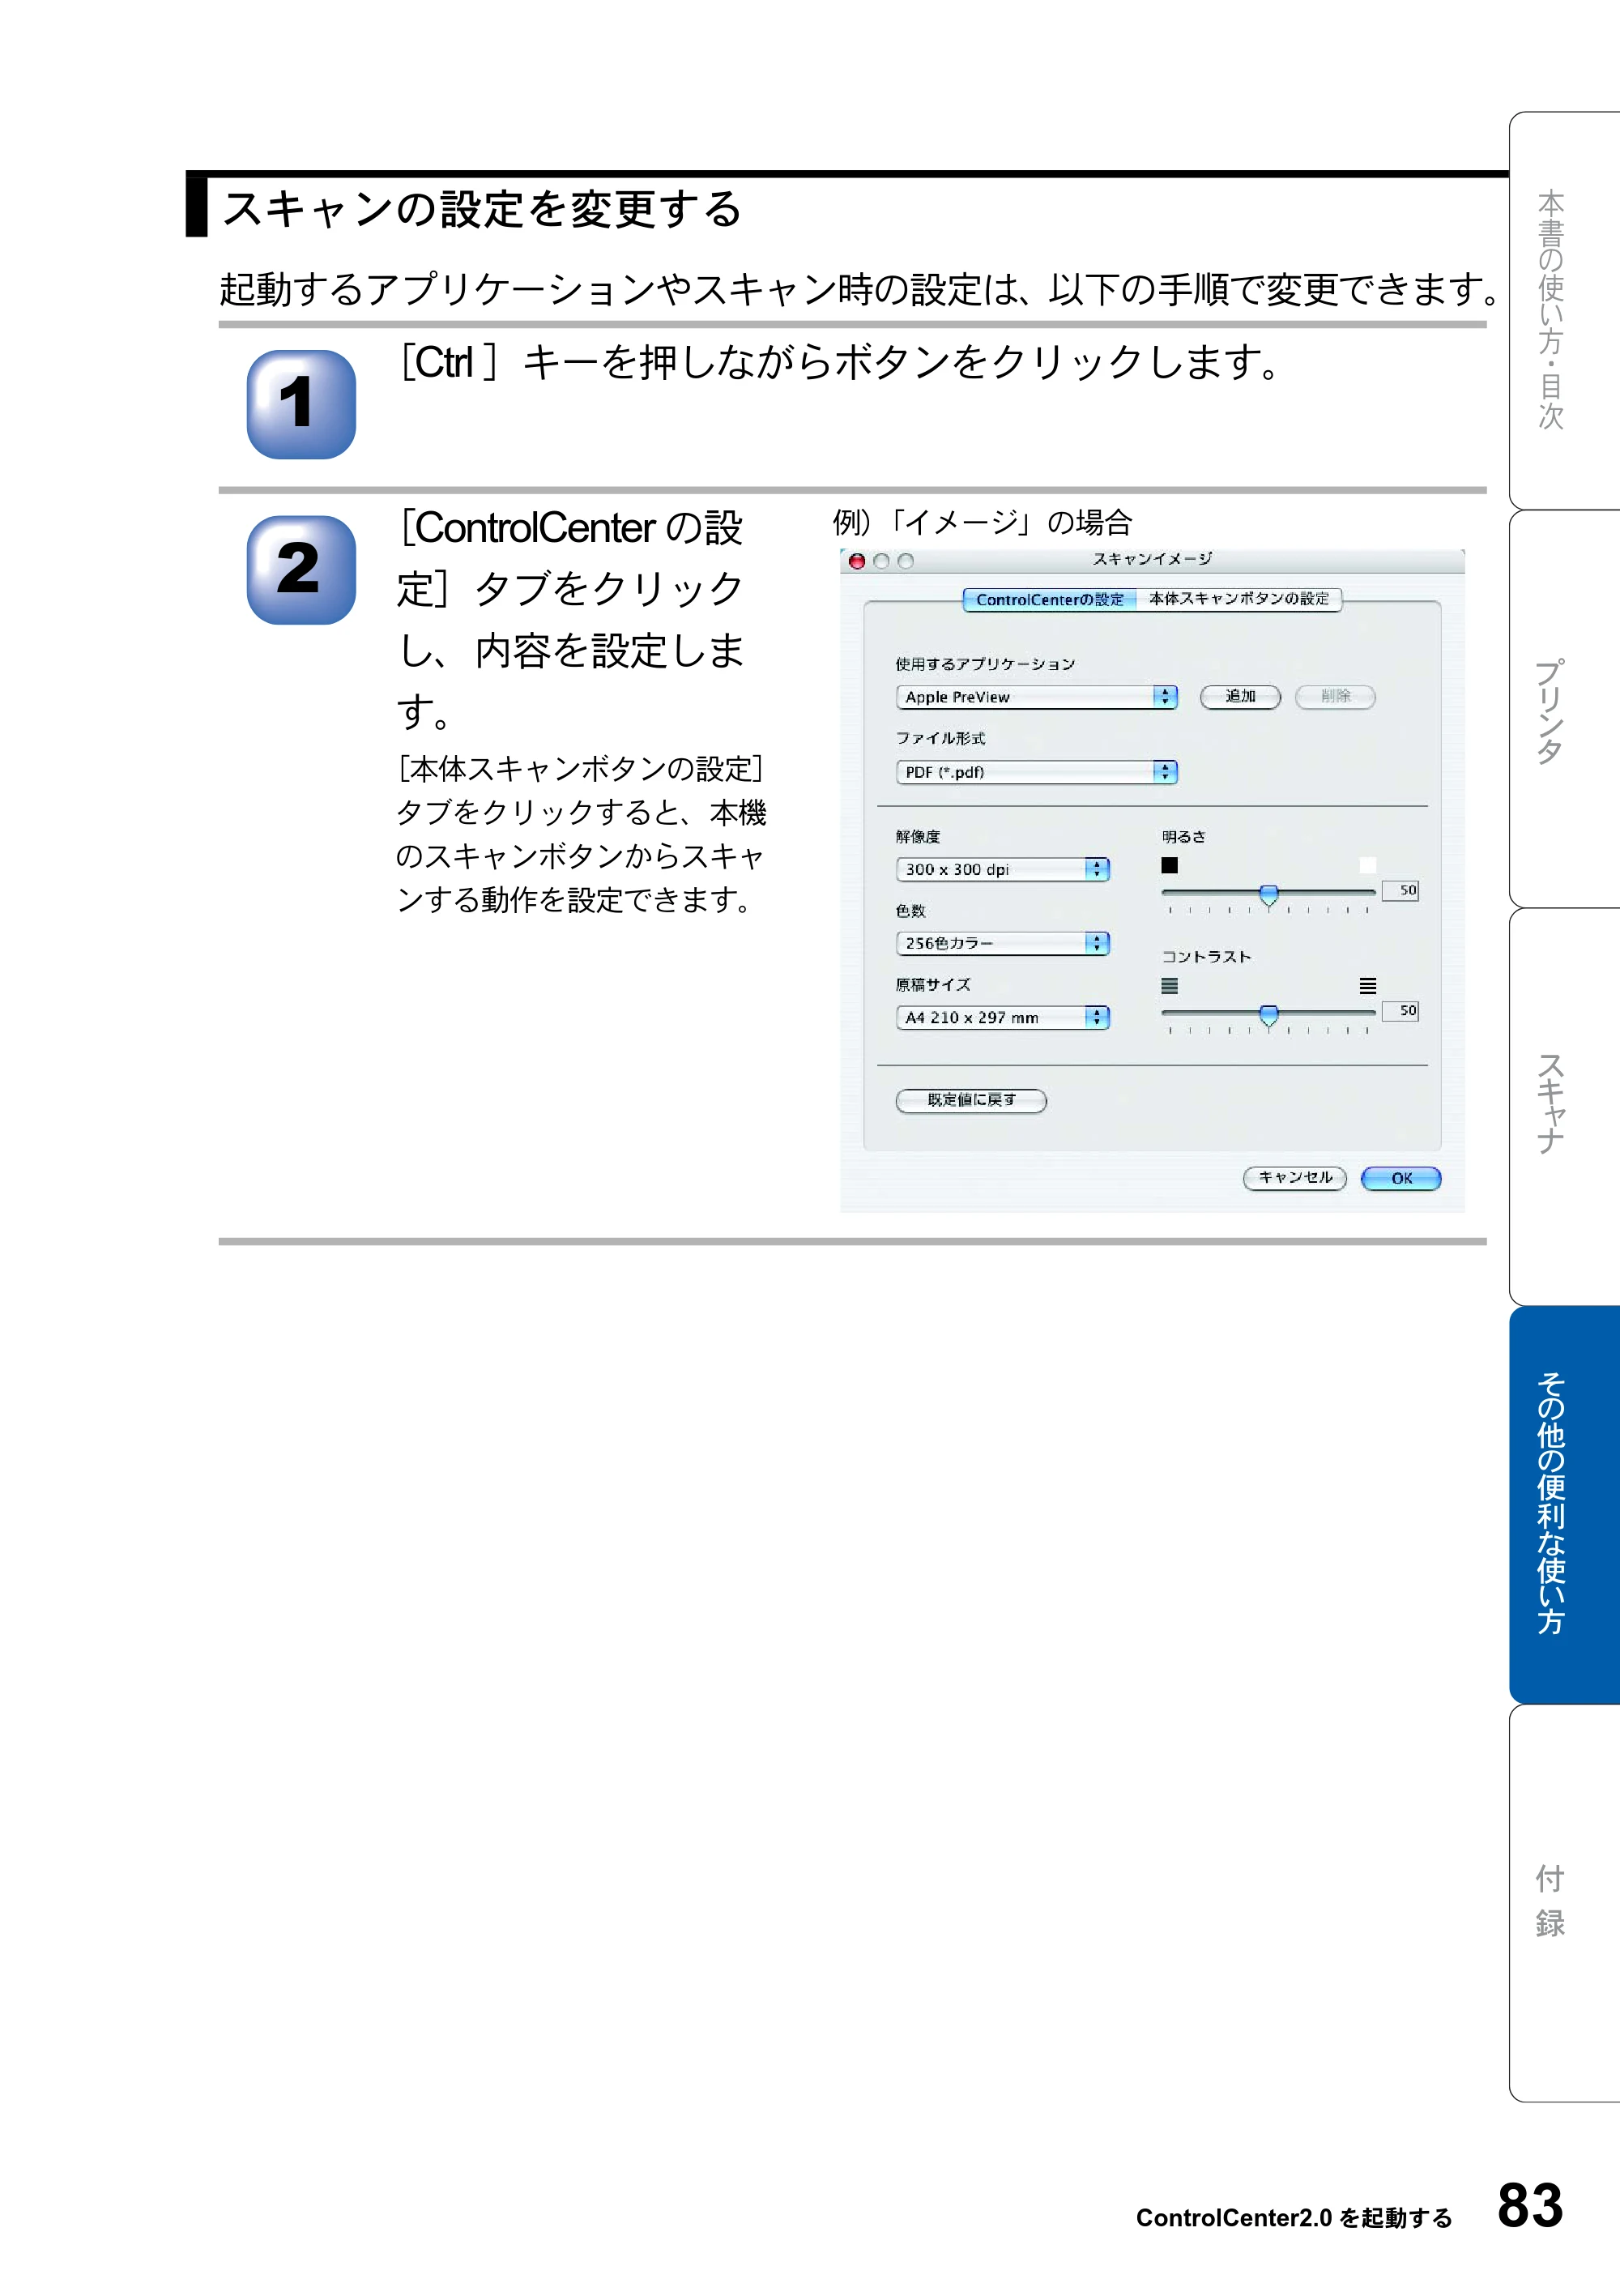Click the footer text ControlCenter2.0 を起動する
The image size is (1620, 2296).
[x=1294, y=2218]
